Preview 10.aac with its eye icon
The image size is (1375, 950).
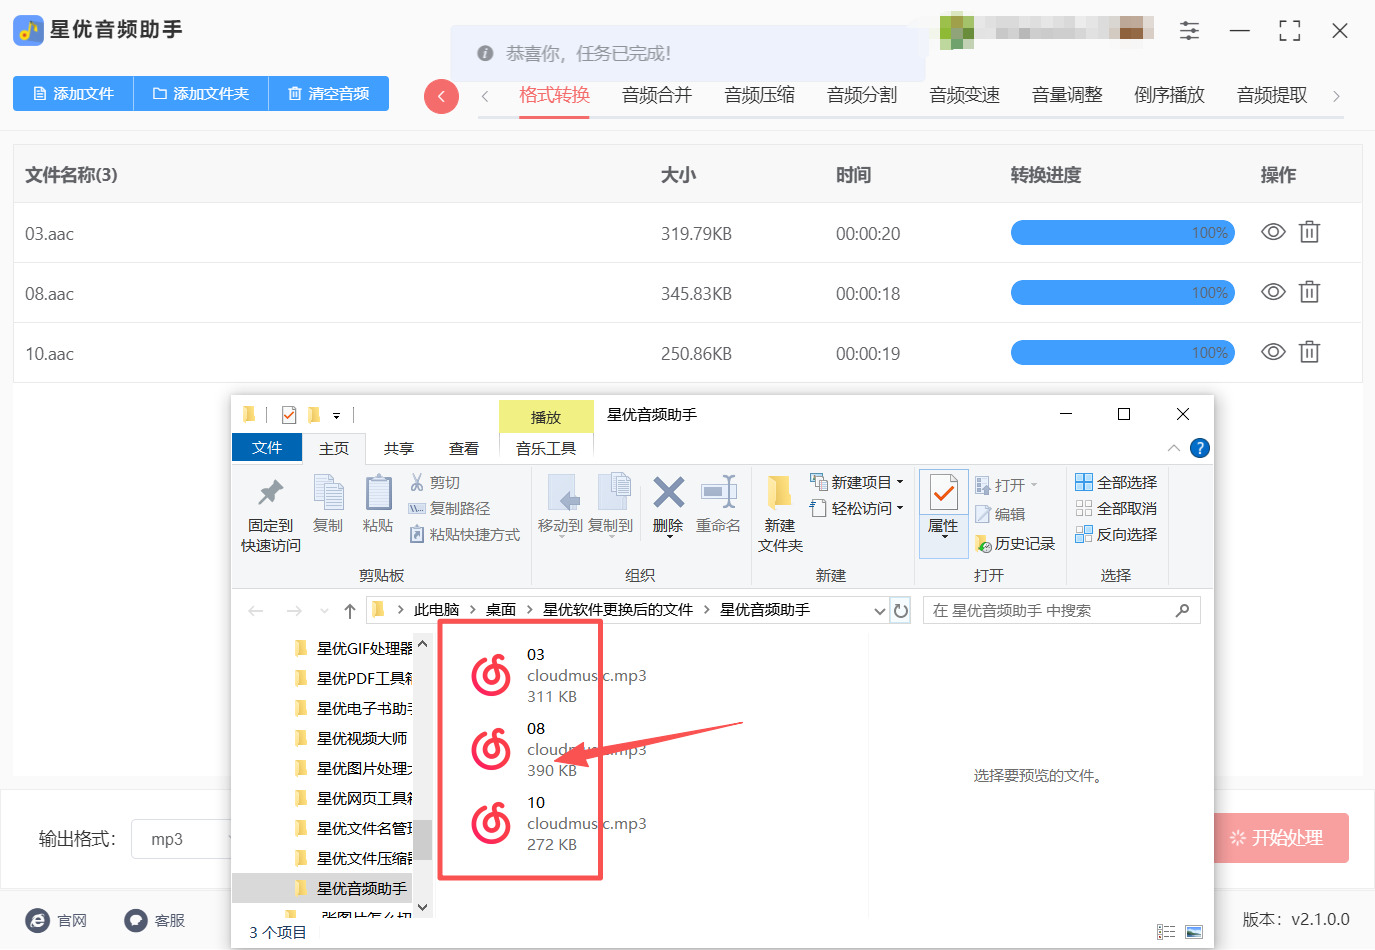[1273, 352]
